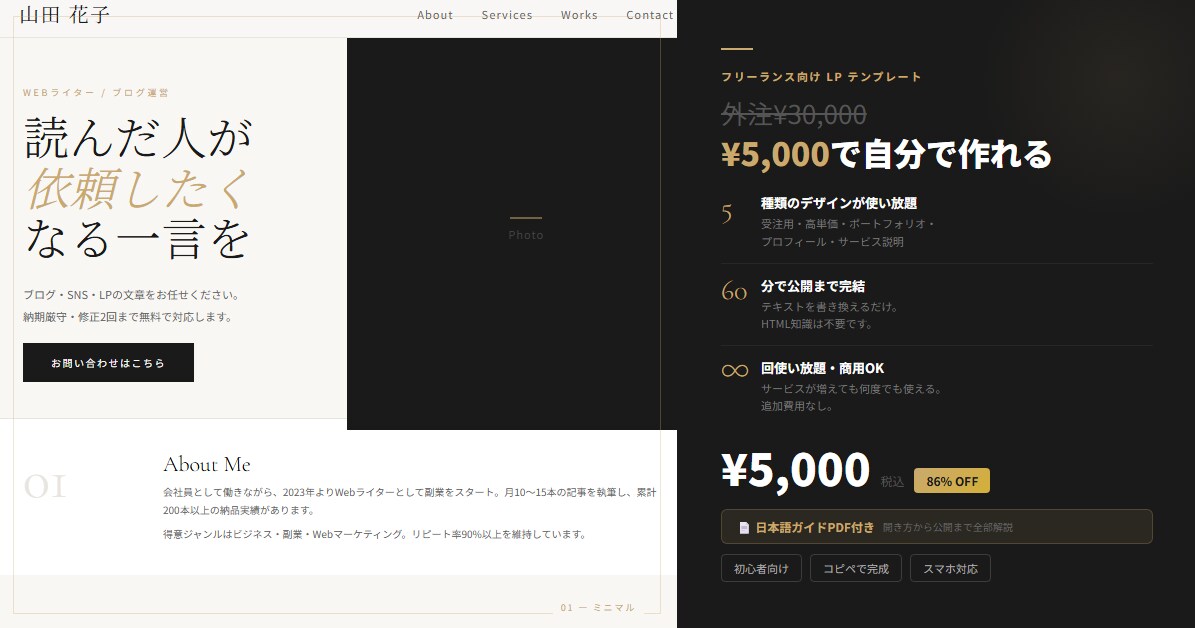Click the crossed-out 外注¥30,000 price
This screenshot has height=628, width=1195.
[x=793, y=114]
